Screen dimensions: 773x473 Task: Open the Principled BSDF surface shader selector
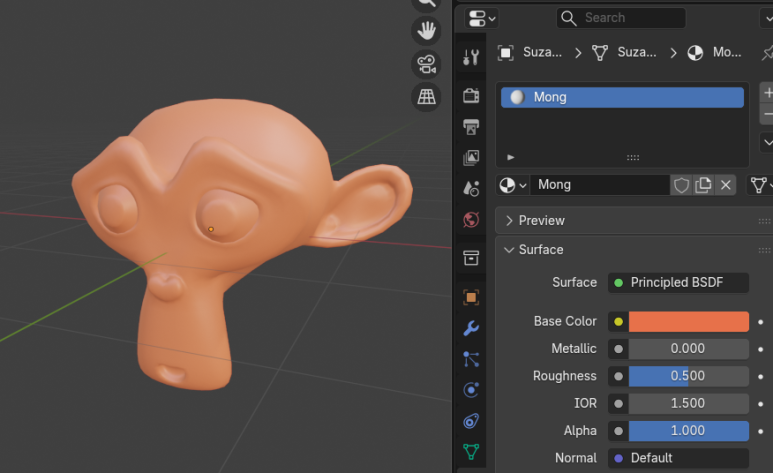pos(678,283)
